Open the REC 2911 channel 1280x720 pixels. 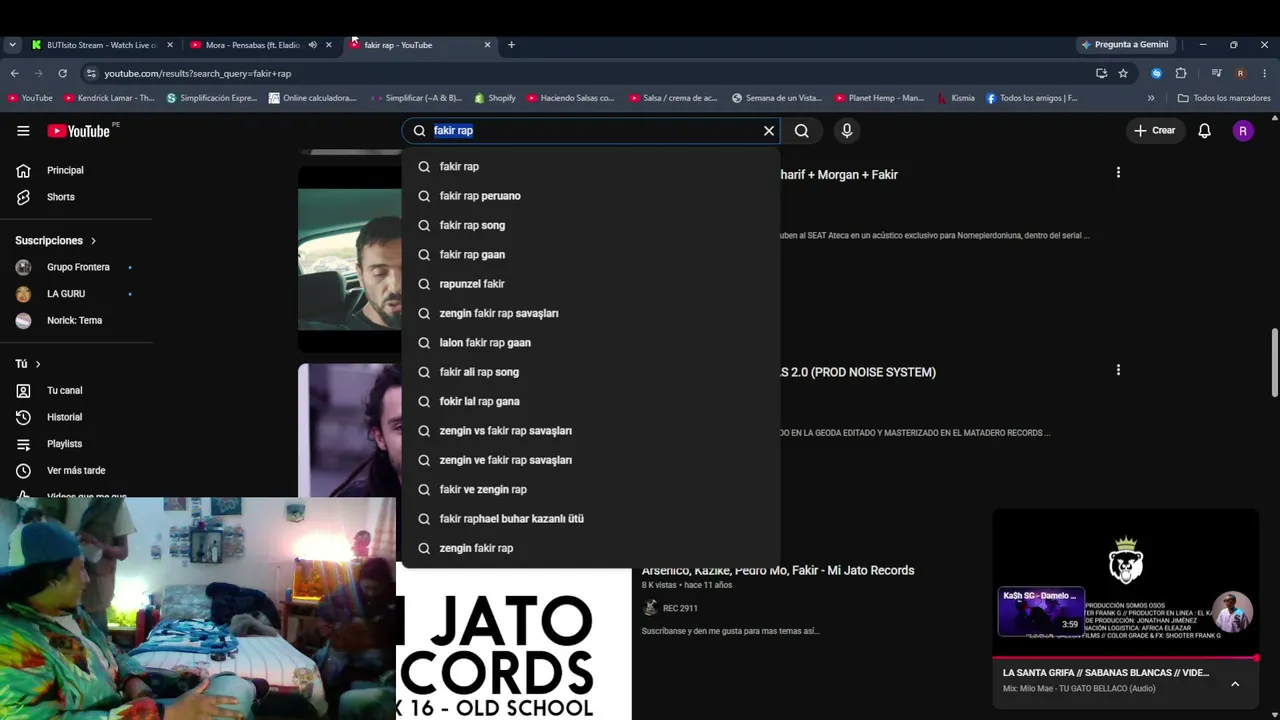coord(680,608)
